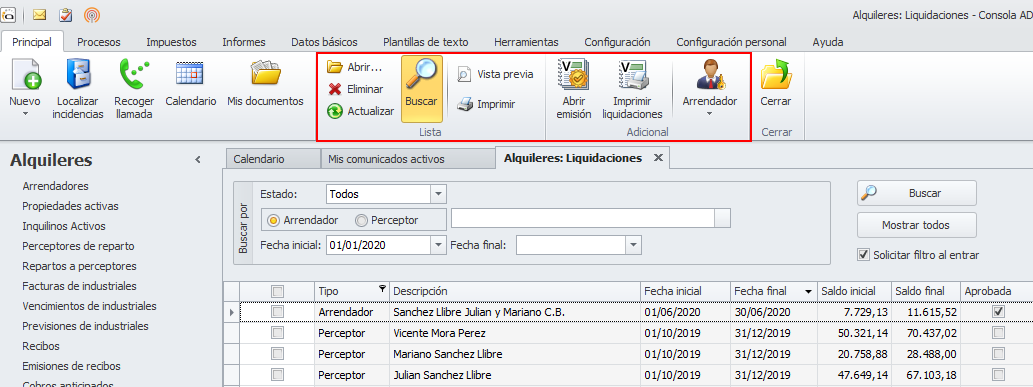Click filter icon on Tipo column
The width and height of the screenshot is (1033, 387).
coord(382,289)
